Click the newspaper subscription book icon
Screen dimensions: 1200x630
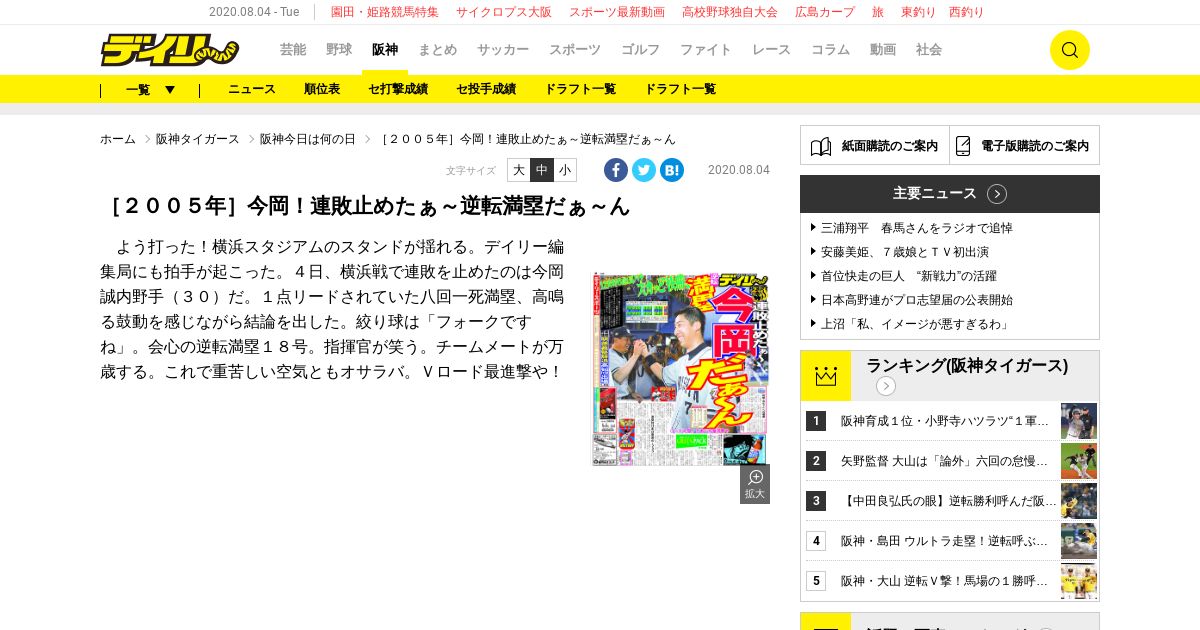click(821, 146)
